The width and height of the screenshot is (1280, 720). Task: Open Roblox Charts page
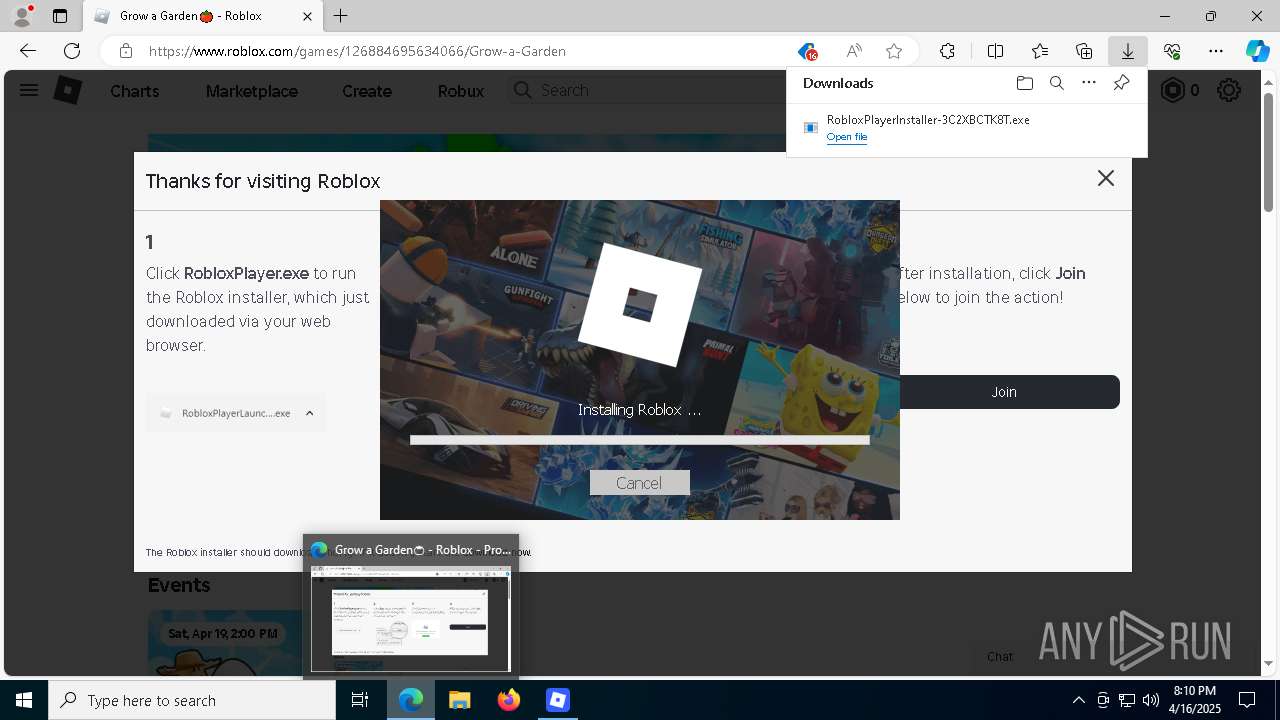point(134,91)
